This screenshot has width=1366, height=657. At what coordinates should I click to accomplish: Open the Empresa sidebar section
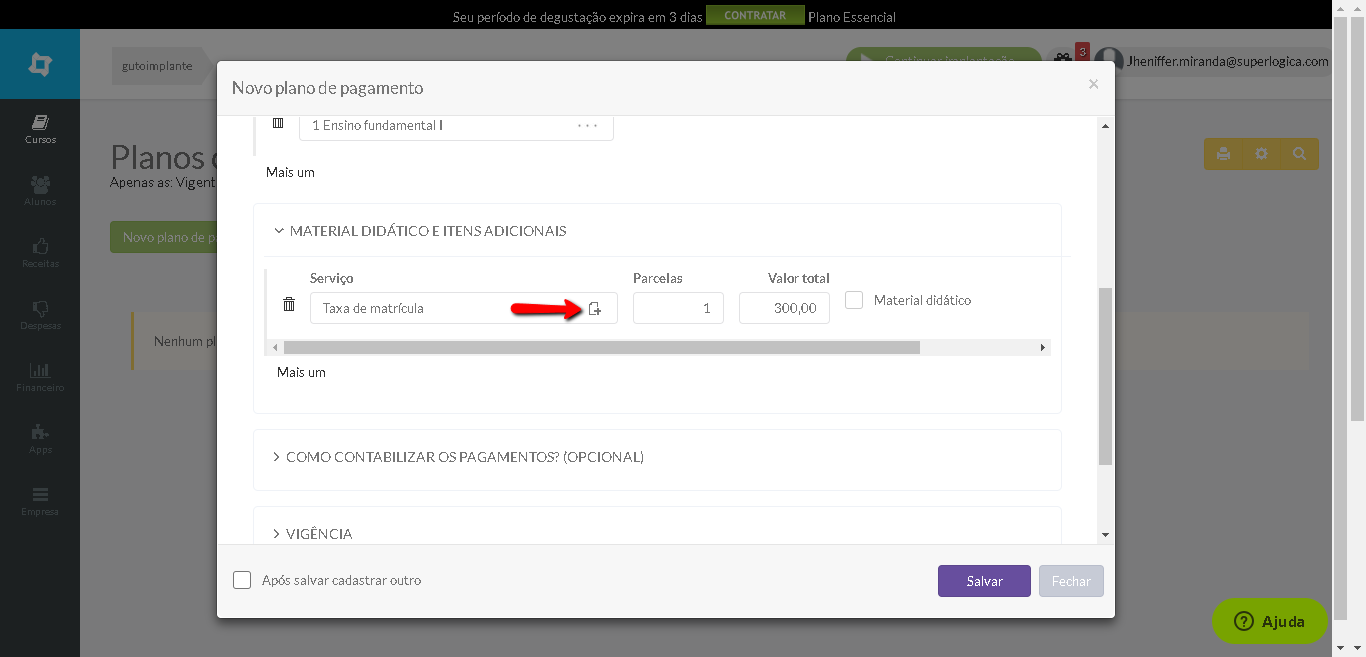pos(40,501)
